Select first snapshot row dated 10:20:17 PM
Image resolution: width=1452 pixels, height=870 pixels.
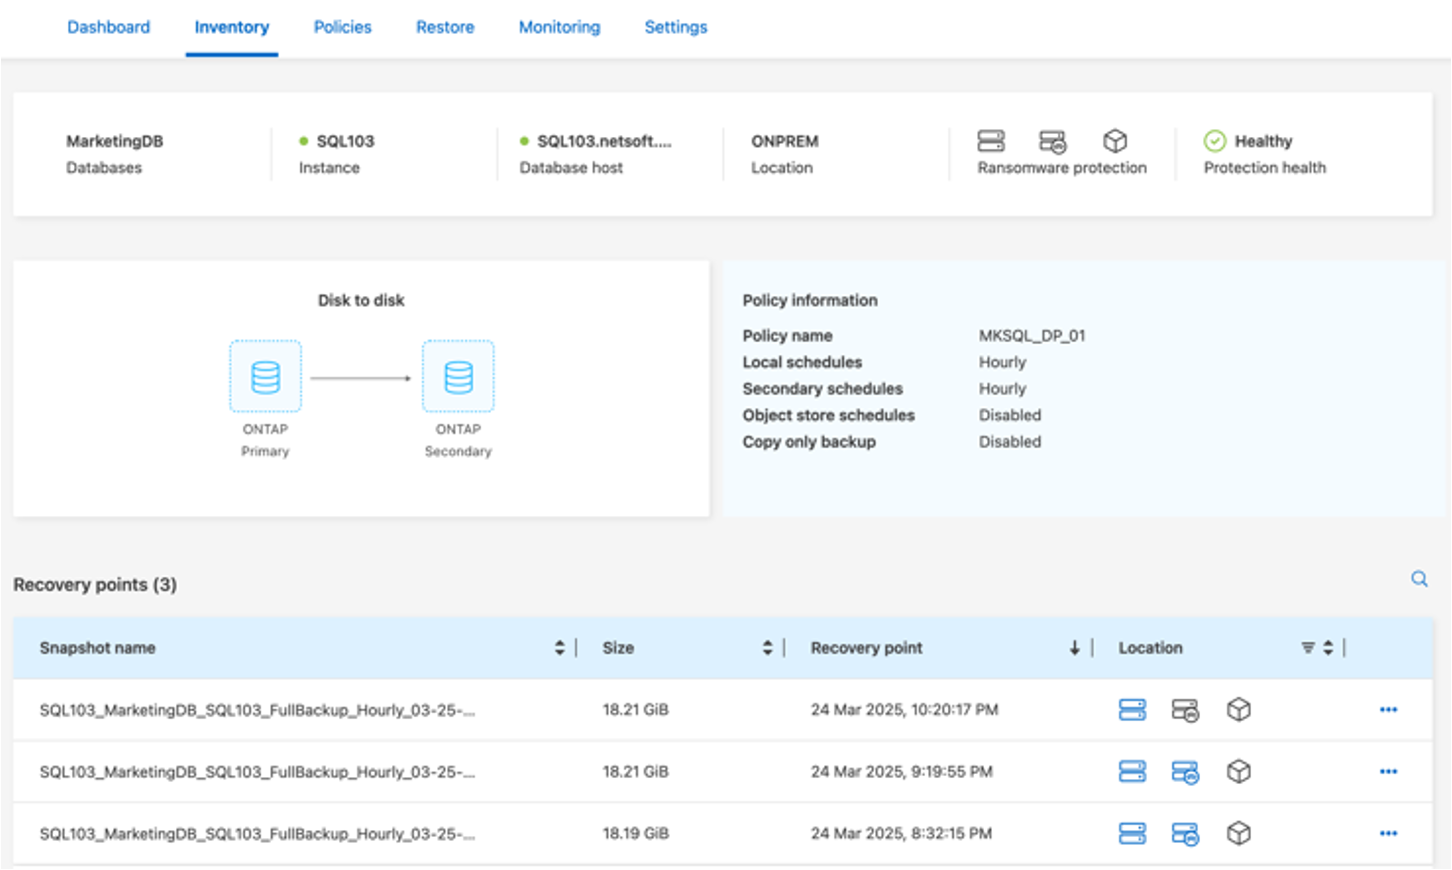[723, 710]
